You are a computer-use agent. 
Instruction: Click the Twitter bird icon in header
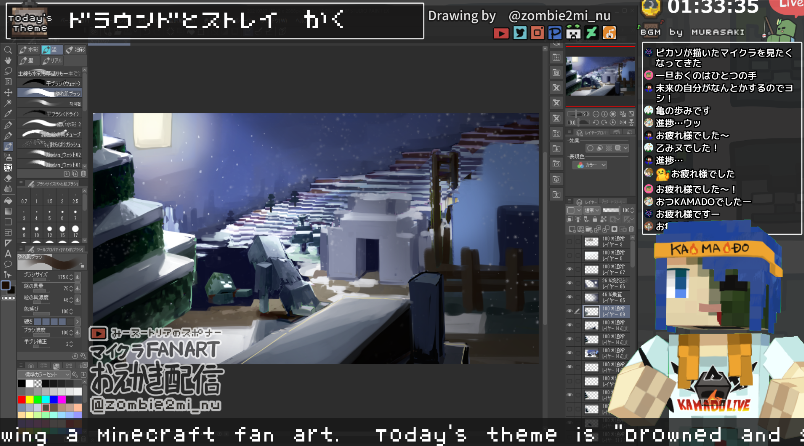pos(520,33)
